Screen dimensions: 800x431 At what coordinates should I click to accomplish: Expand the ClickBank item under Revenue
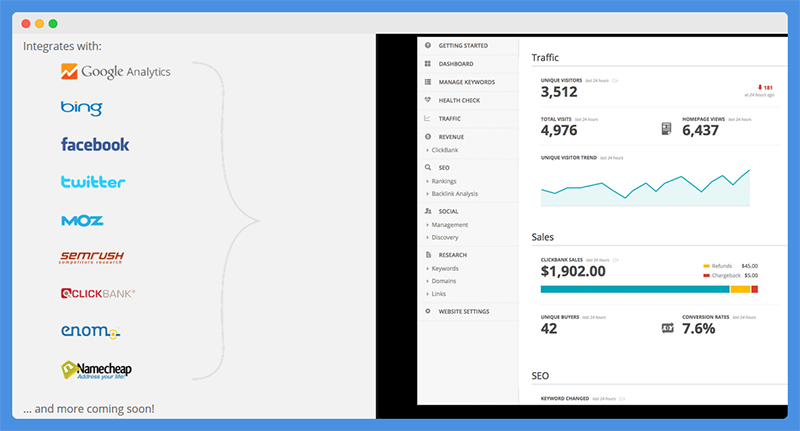click(x=444, y=150)
